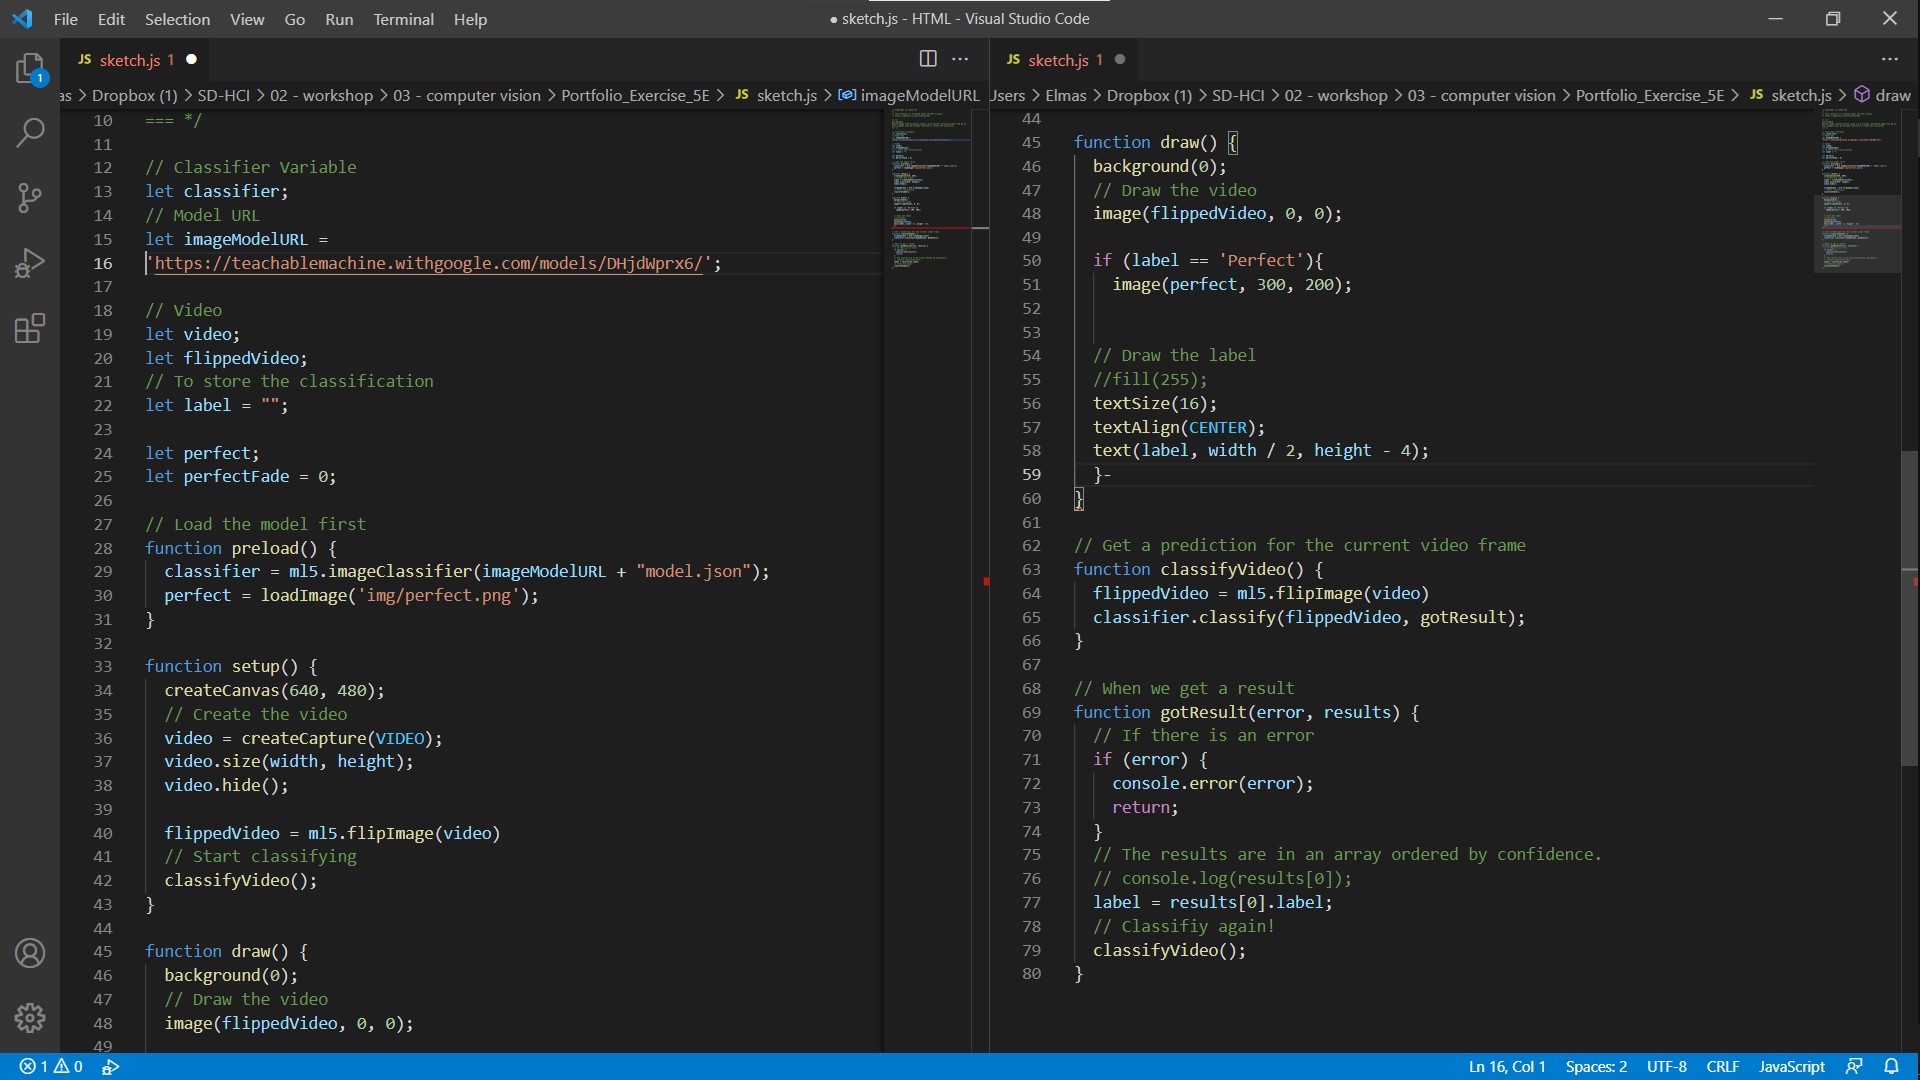The width and height of the screenshot is (1920, 1080).
Task: Click imageModelURL symbol in left breadcrumb
Action: (x=910, y=96)
